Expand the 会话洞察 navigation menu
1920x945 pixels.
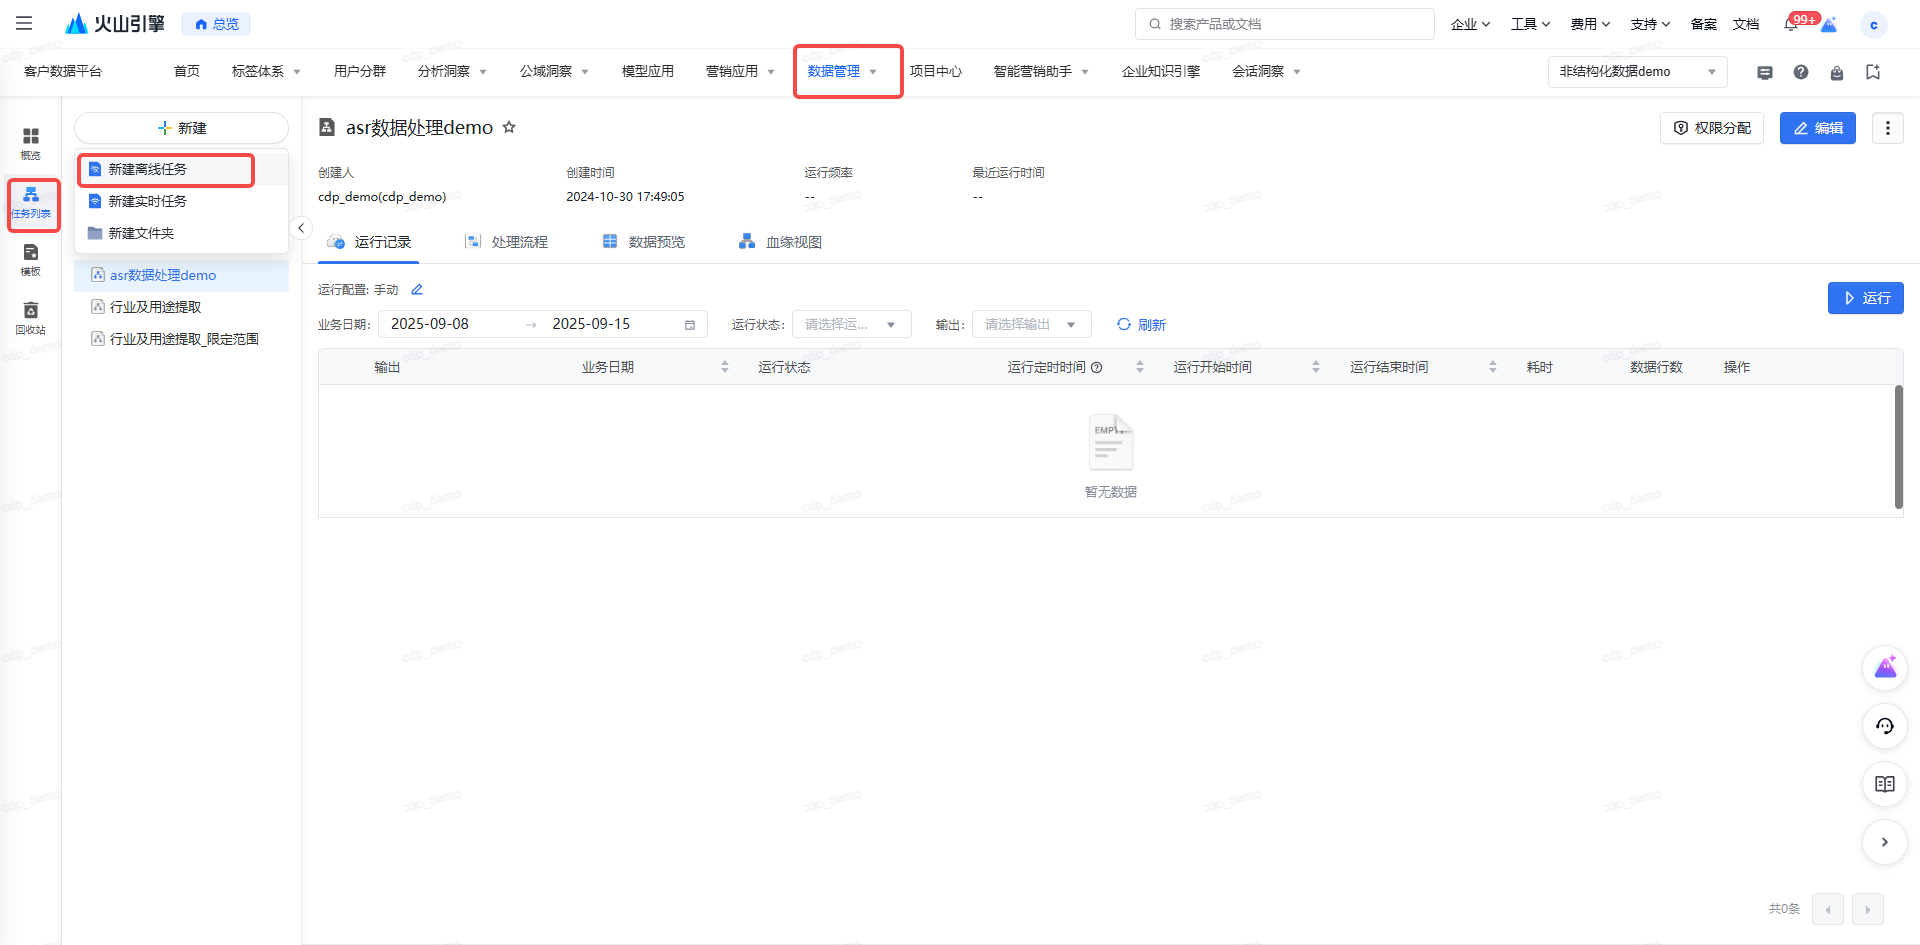click(1266, 72)
